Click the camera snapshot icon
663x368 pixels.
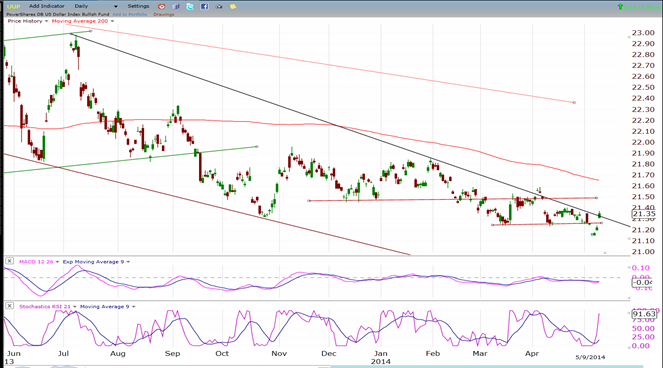(219, 6)
